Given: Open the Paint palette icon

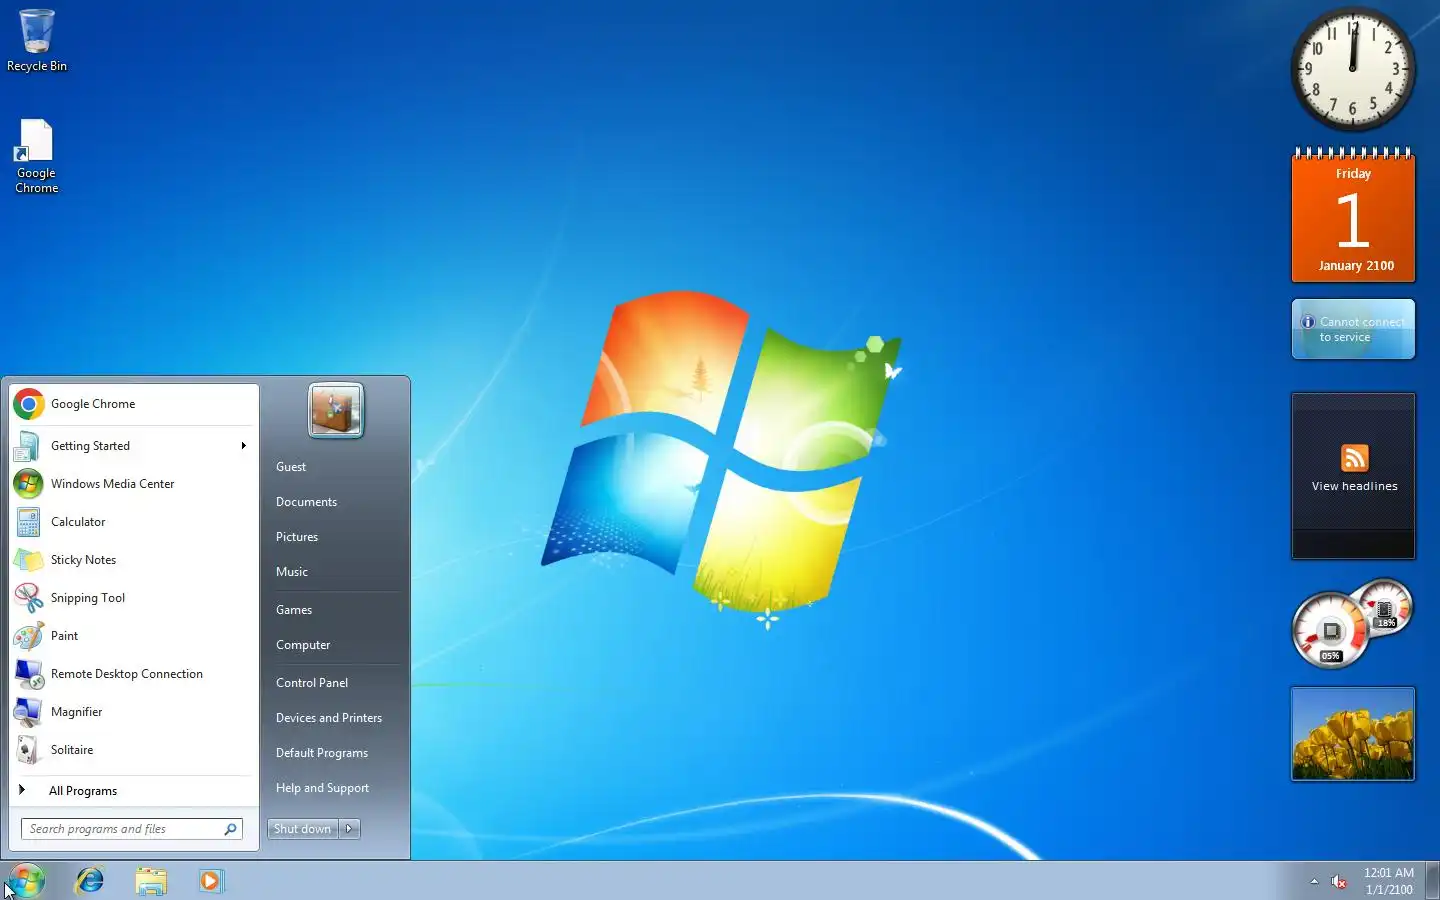Looking at the screenshot, I should click(28, 636).
